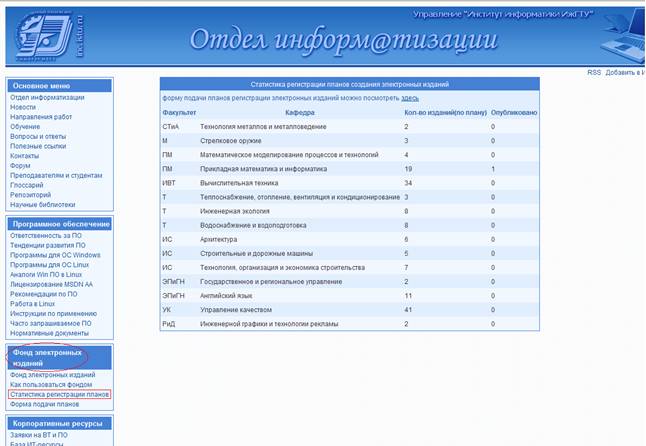Open 'Инструкции по применению' link
The image size is (646, 446).
click(54, 313)
